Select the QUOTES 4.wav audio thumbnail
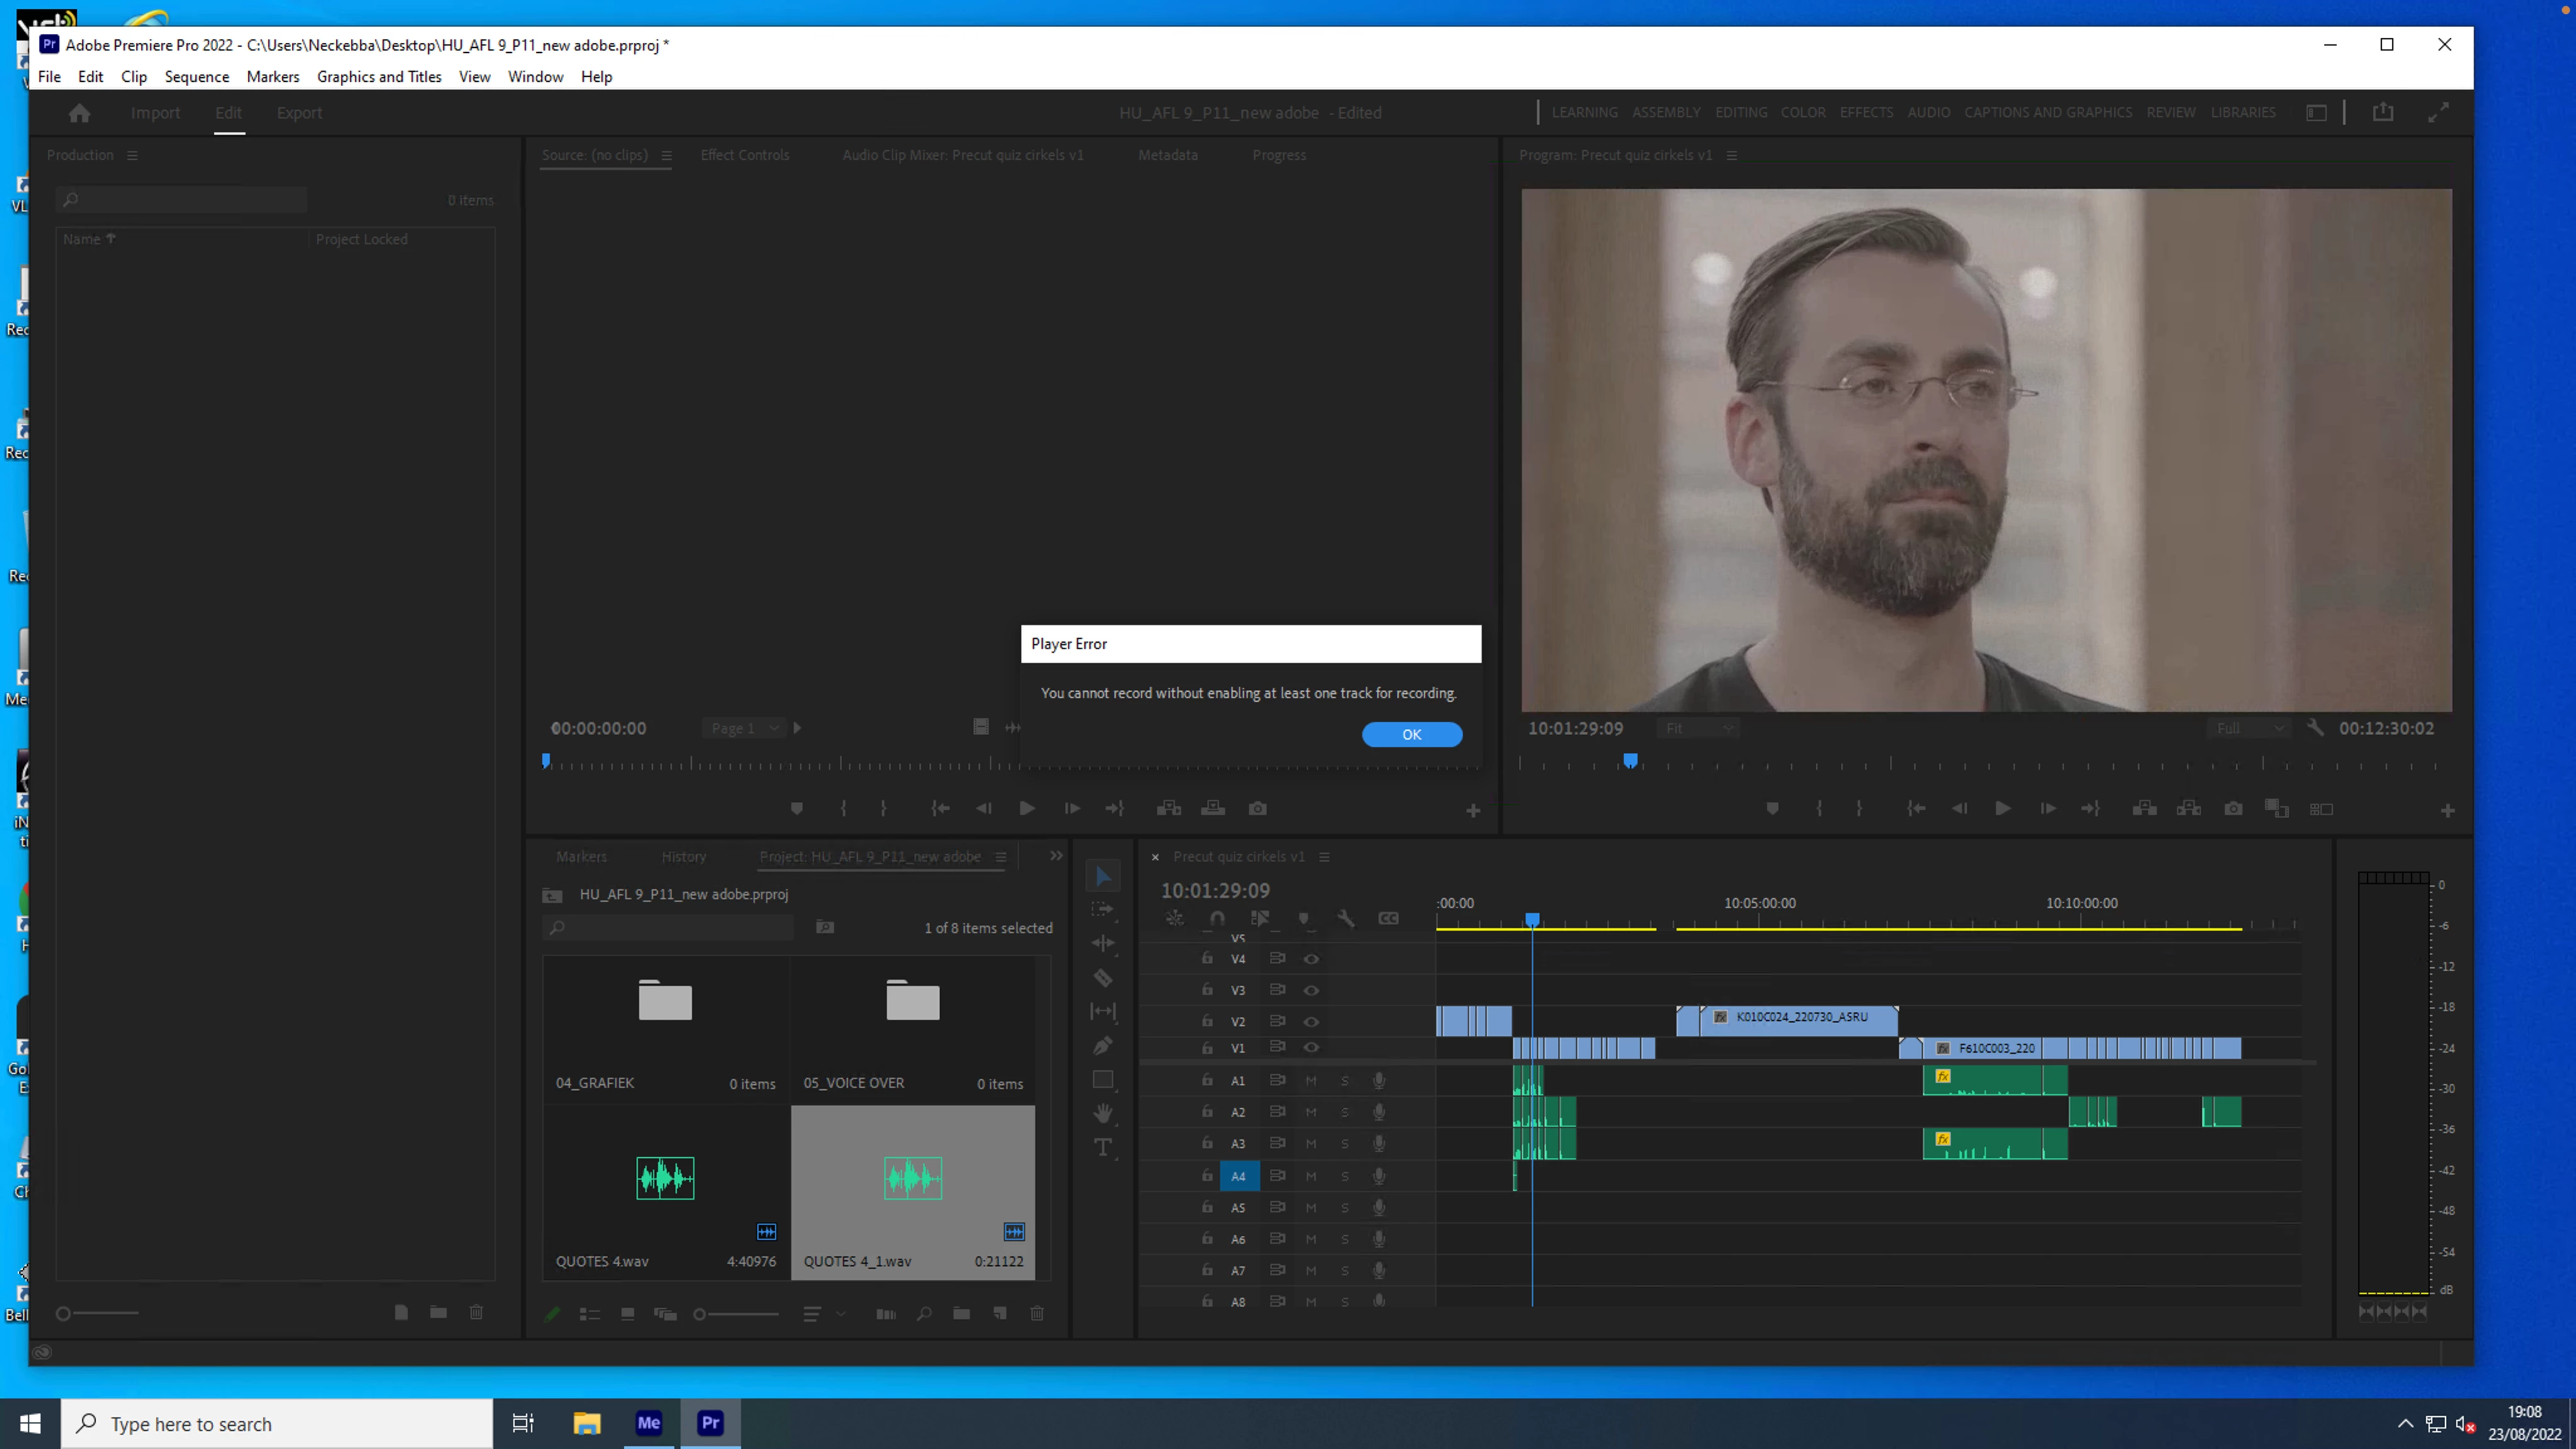The image size is (2576, 1449). (665, 1178)
